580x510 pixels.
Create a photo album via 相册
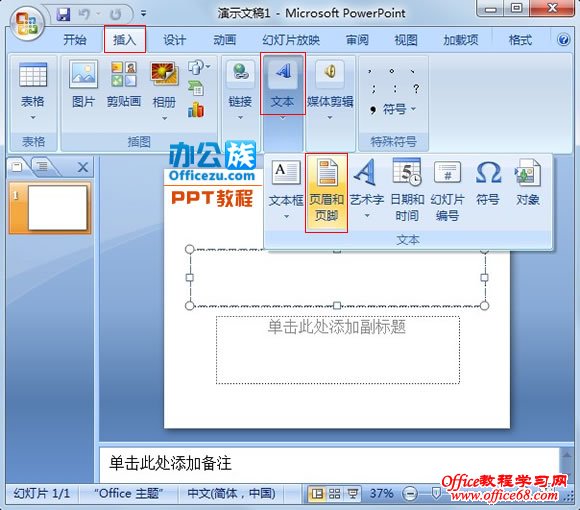164,85
